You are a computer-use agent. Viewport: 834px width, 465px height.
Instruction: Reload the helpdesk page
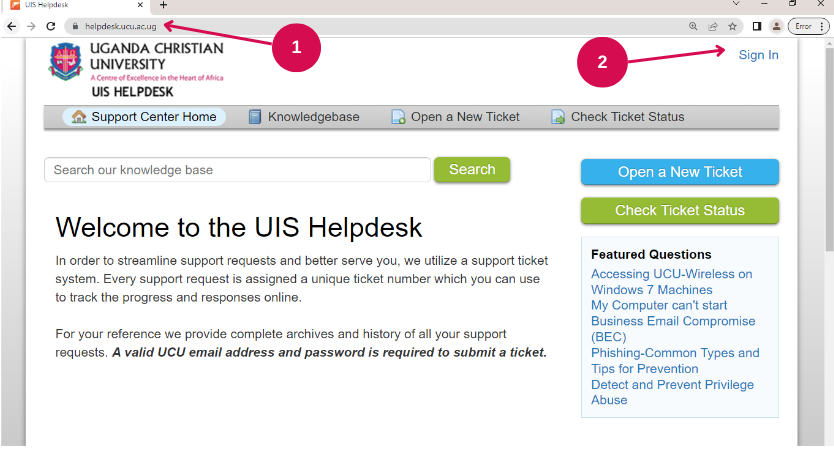[x=51, y=26]
